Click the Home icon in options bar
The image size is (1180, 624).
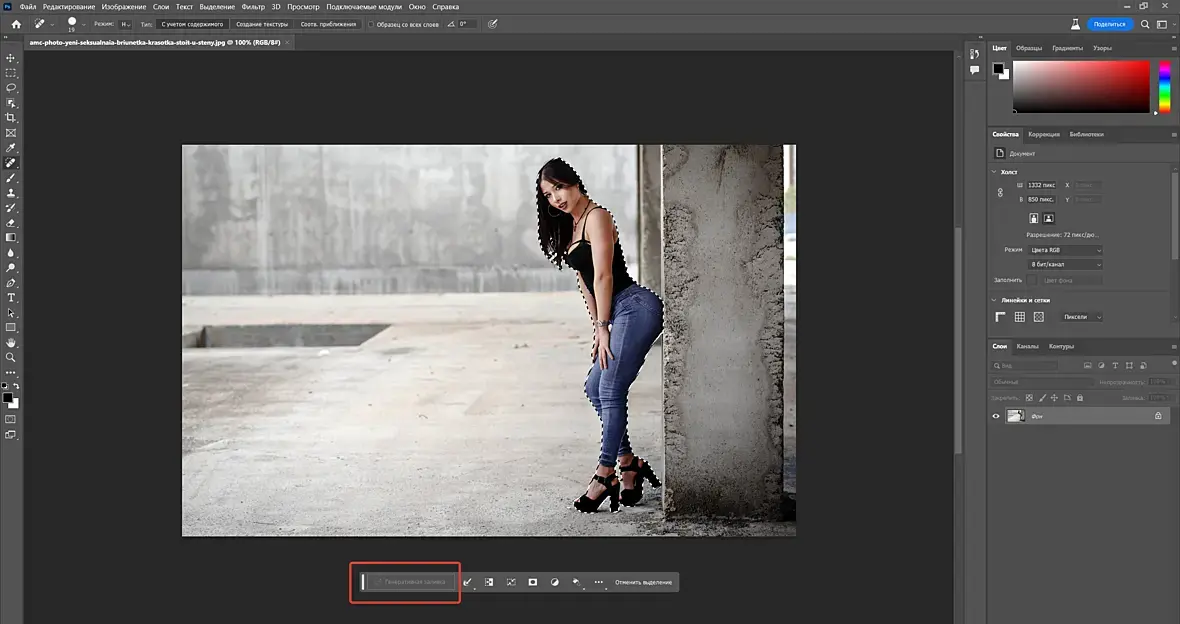(16, 24)
